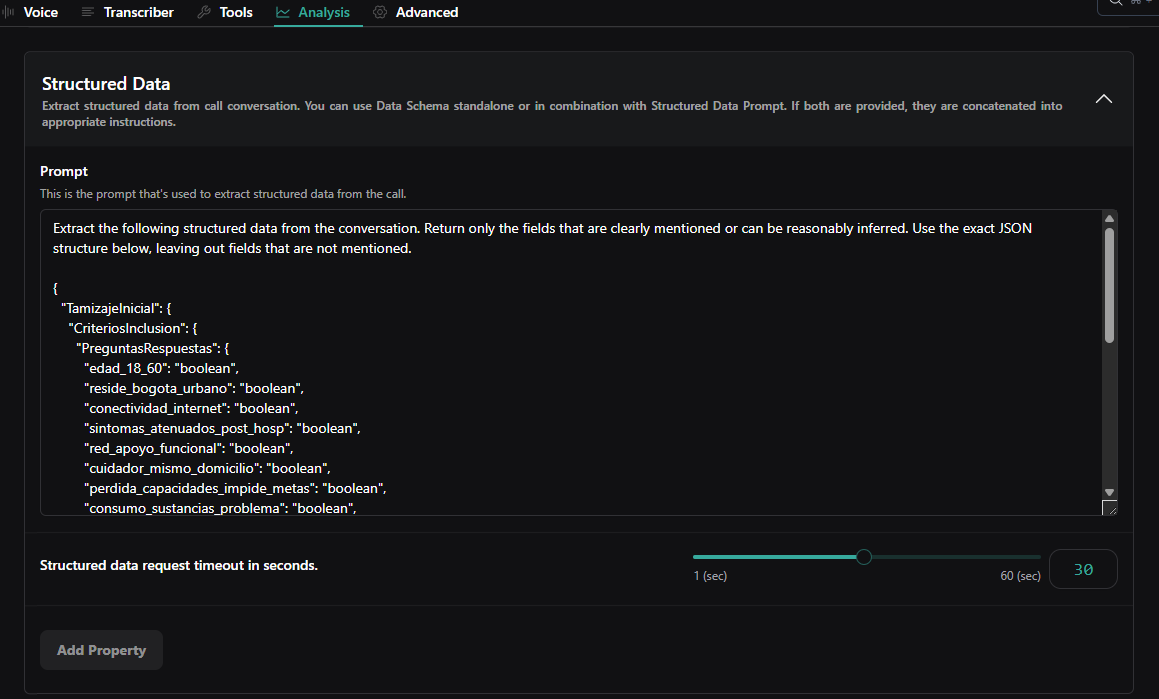Click the Voice waveform icon
The height and width of the screenshot is (699, 1159).
9,12
